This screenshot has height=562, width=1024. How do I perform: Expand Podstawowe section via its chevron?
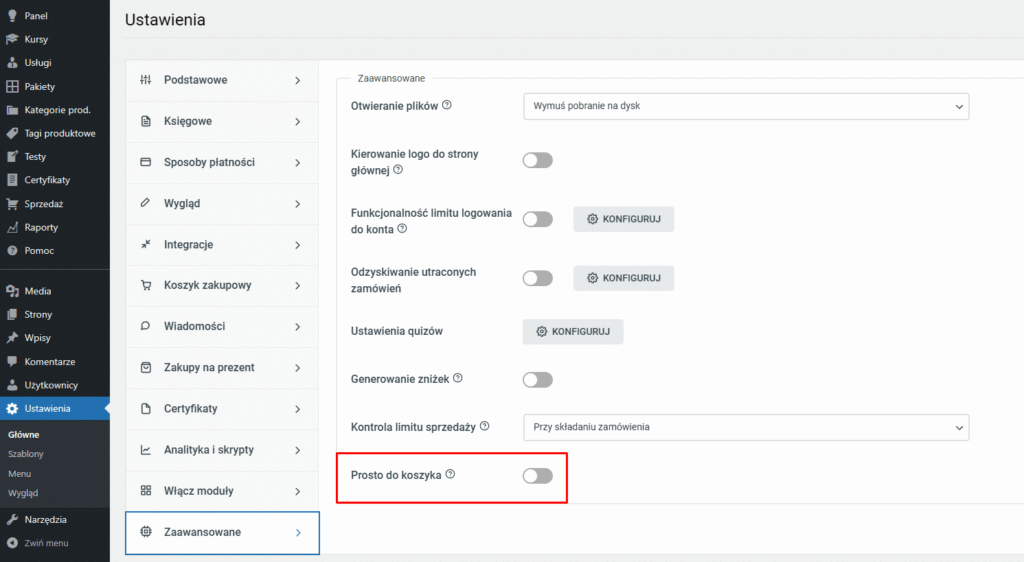point(298,80)
